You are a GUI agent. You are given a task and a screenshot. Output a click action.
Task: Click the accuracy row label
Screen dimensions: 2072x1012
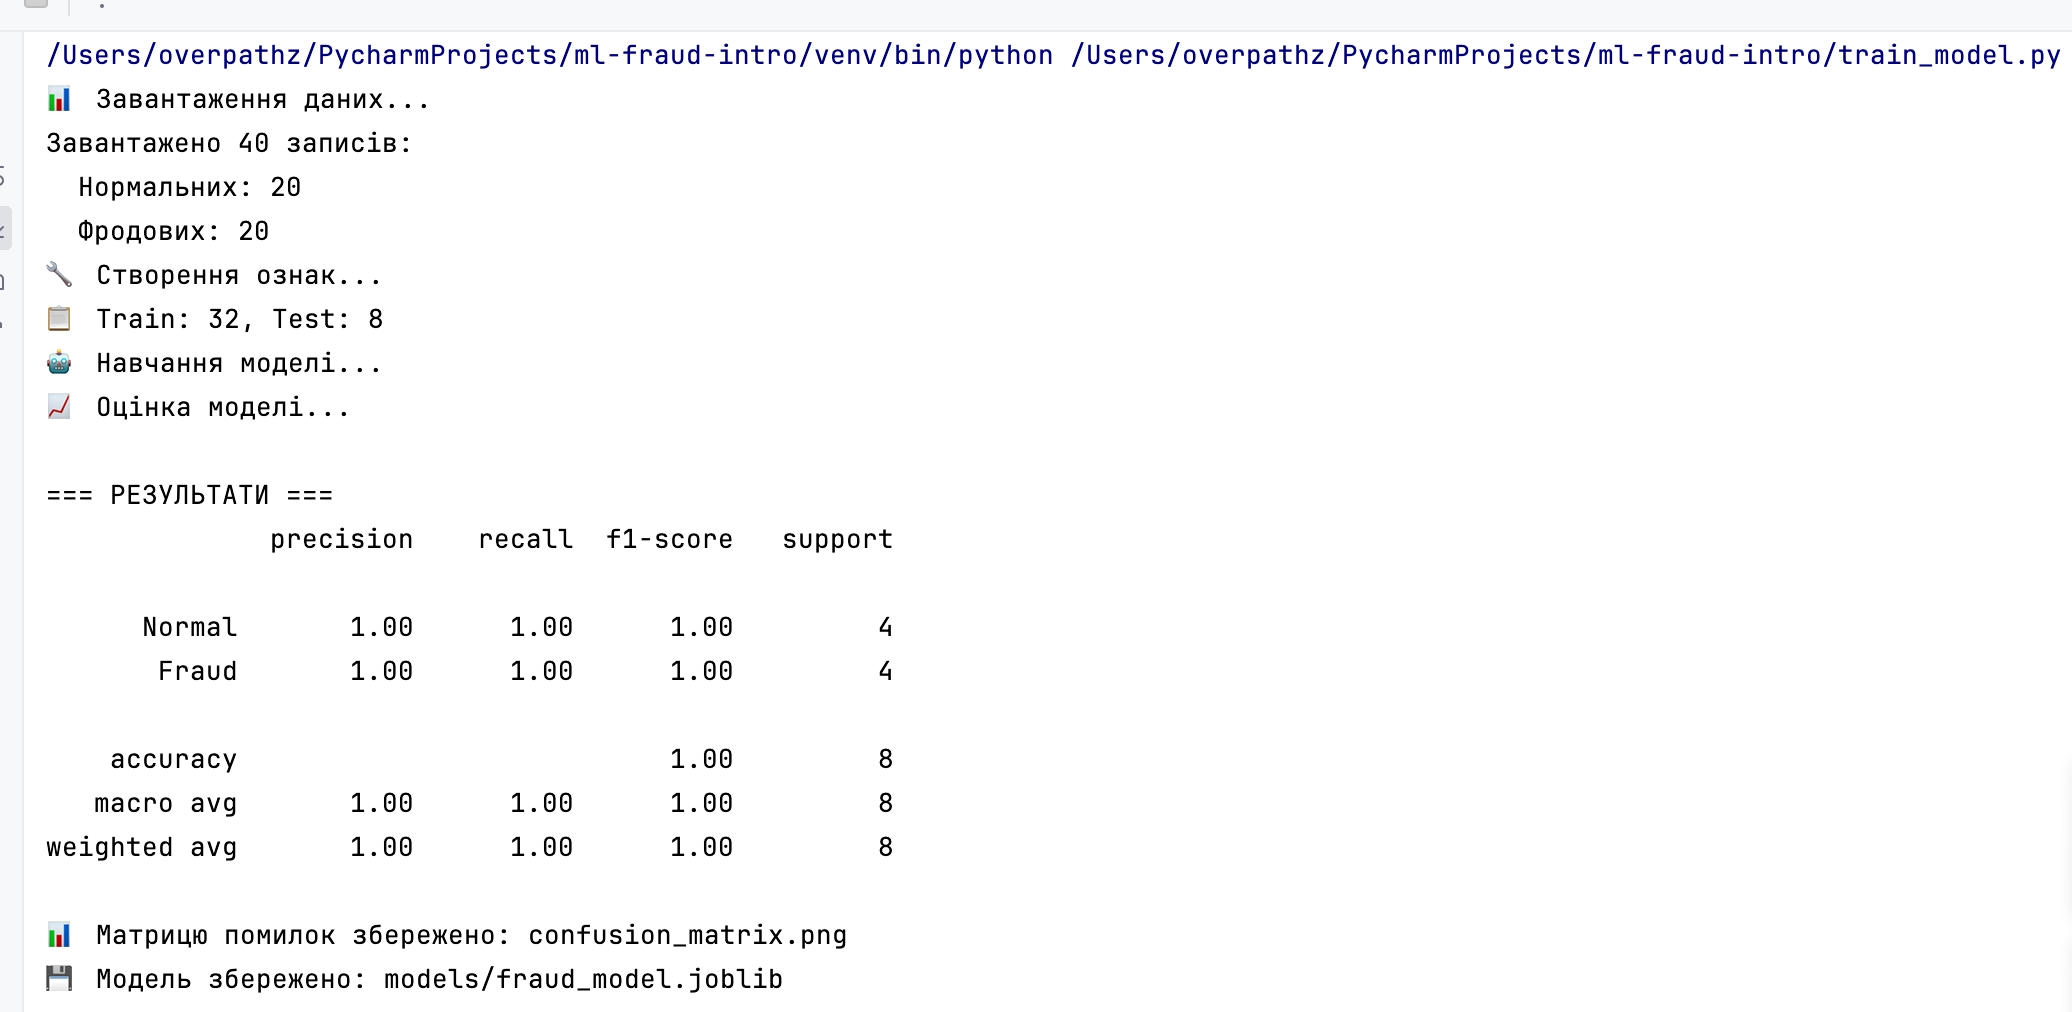click(x=174, y=759)
